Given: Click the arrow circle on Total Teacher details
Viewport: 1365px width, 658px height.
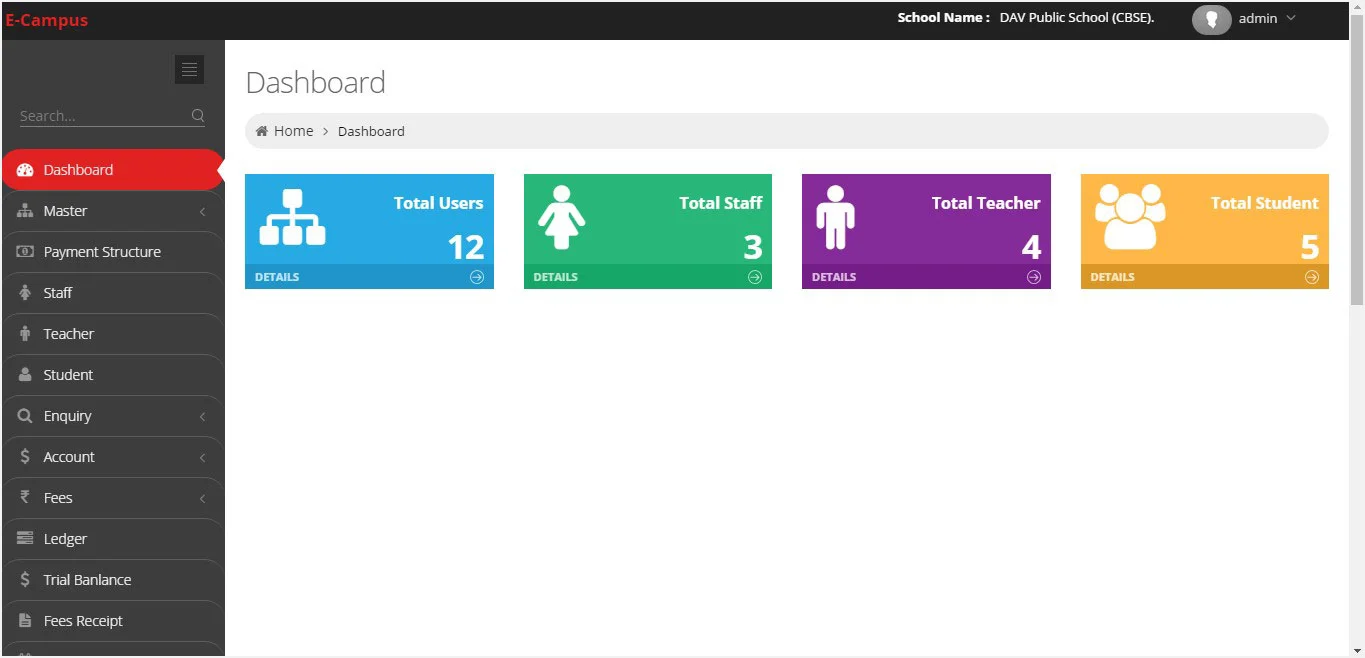Looking at the screenshot, I should [x=1034, y=277].
